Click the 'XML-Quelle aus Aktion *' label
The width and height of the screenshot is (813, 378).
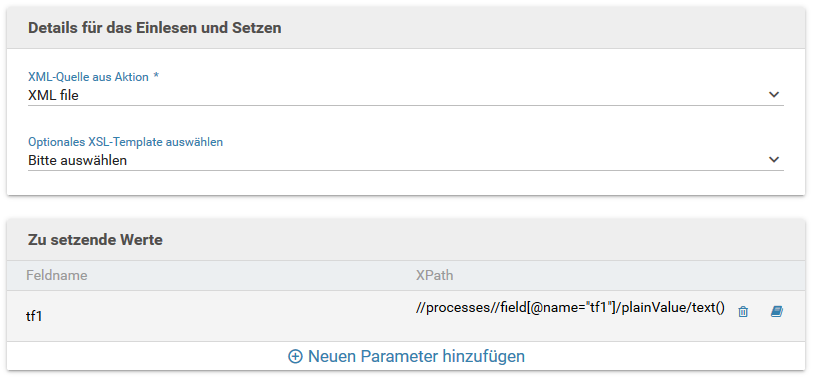point(93,77)
